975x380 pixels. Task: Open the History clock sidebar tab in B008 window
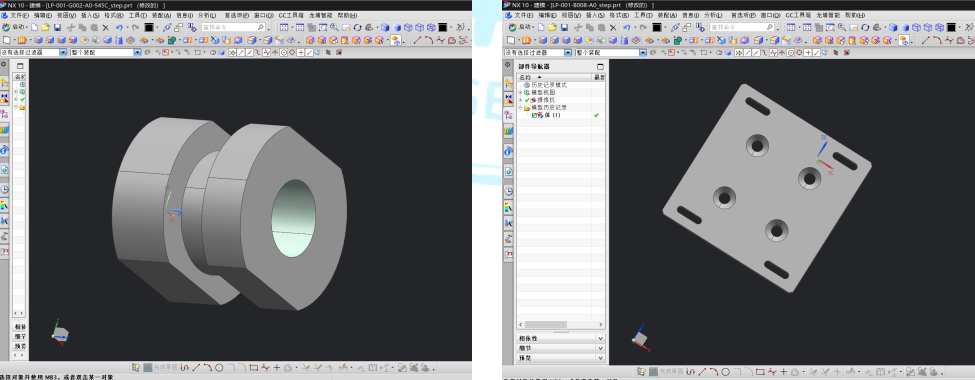[x=509, y=191]
